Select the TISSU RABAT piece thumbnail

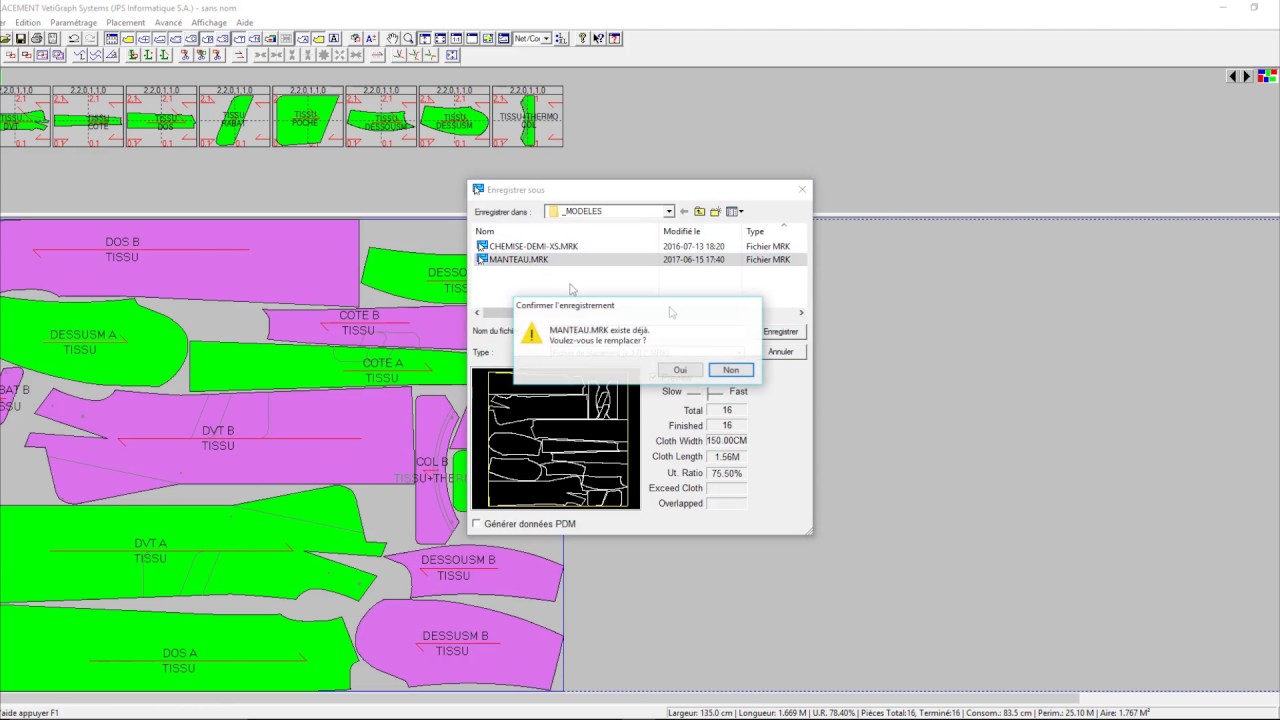coord(234,117)
